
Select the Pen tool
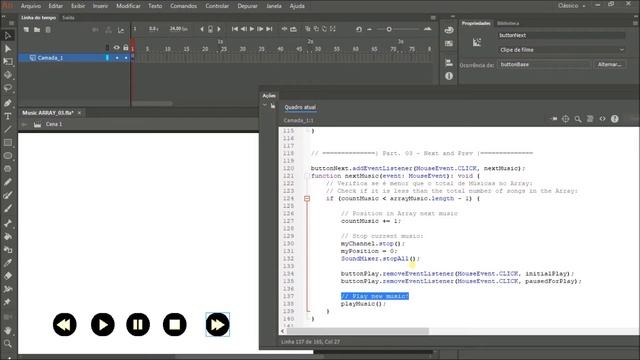[x=8, y=103]
